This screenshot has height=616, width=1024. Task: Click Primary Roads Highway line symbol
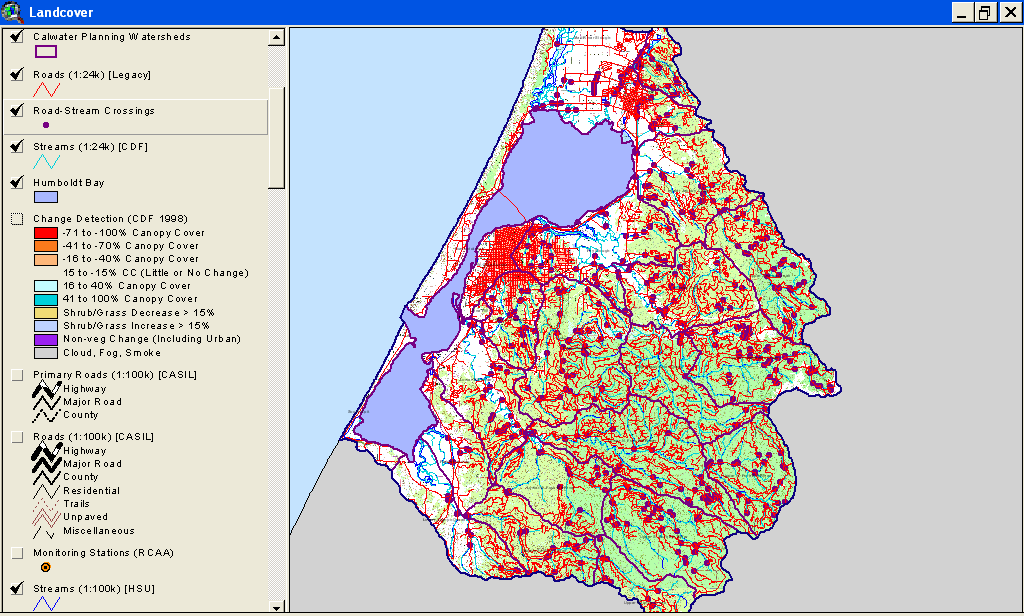pos(46,389)
